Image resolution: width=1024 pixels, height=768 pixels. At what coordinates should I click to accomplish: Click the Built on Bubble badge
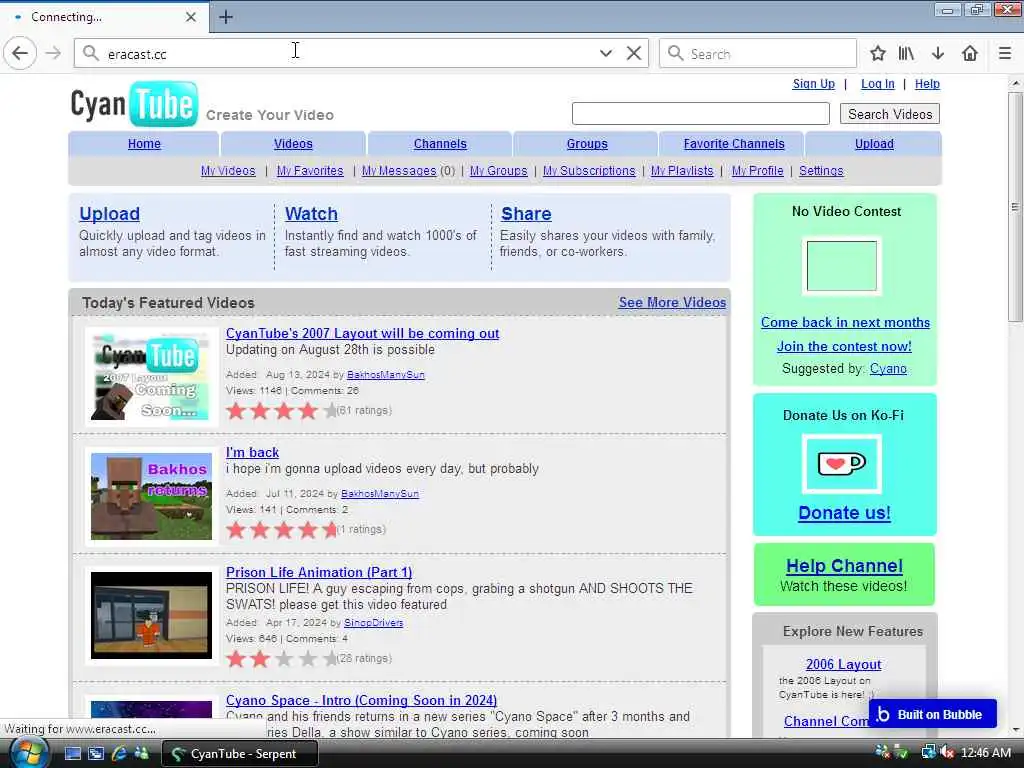(x=933, y=714)
